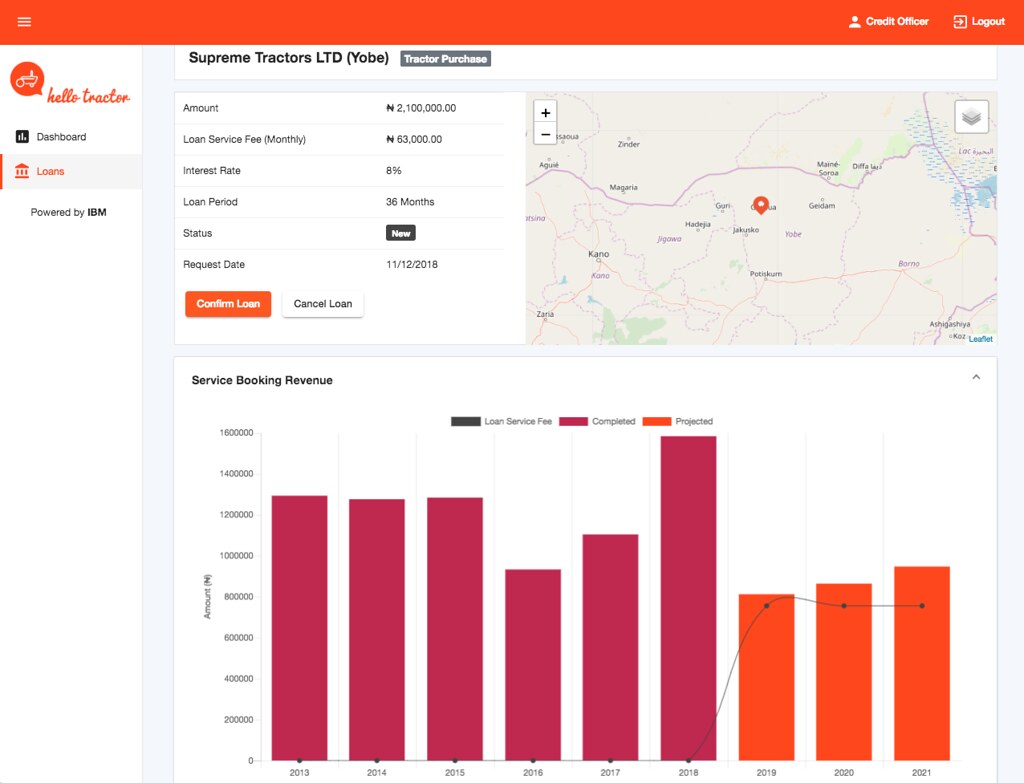The width and height of the screenshot is (1024, 783).
Task: Zoom out on the map
Action: [545, 135]
